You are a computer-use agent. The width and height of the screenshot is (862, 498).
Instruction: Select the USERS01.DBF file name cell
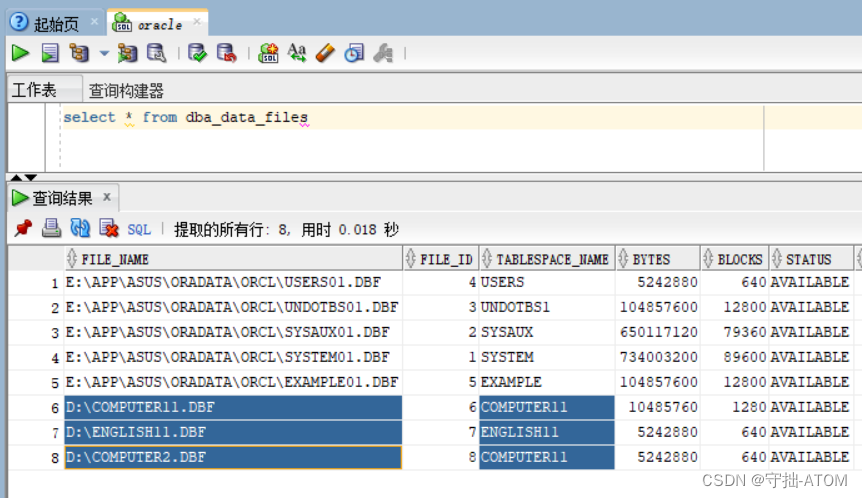(233, 283)
